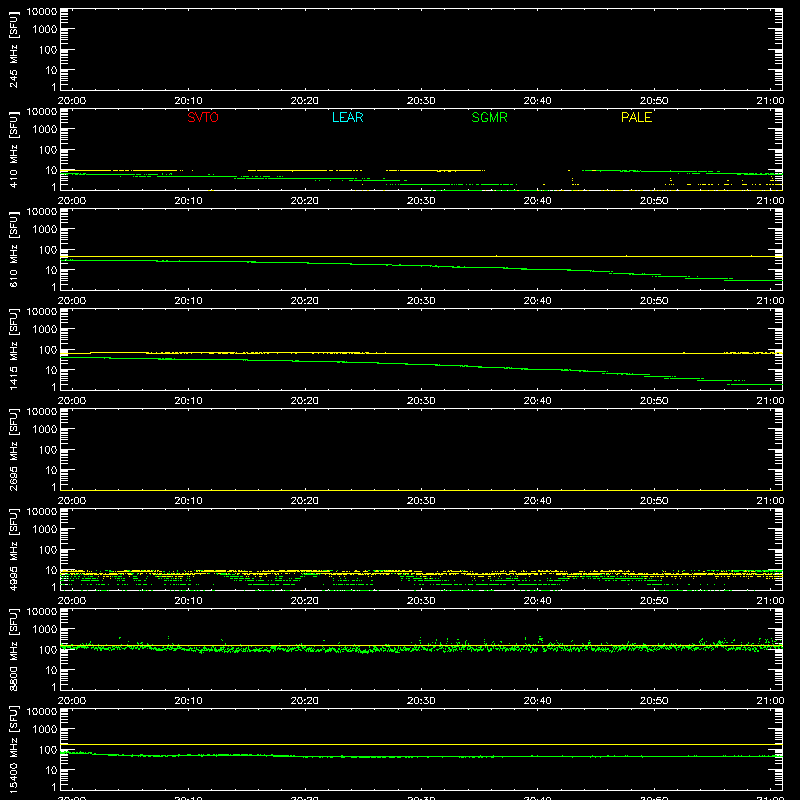This screenshot has width=800, height=800.
Task: Click the yellow PALE trace in 1415 MHz panel
Action: click(x=421, y=353)
